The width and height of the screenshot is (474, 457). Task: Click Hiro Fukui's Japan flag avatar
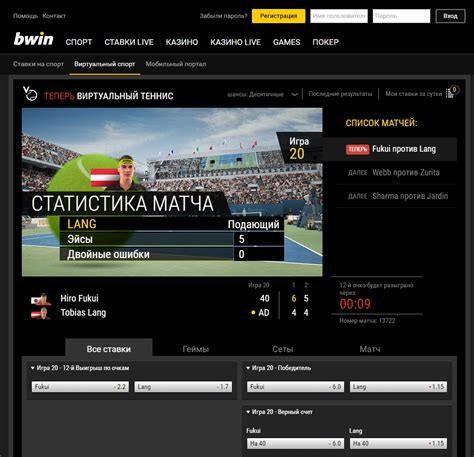[41, 299]
